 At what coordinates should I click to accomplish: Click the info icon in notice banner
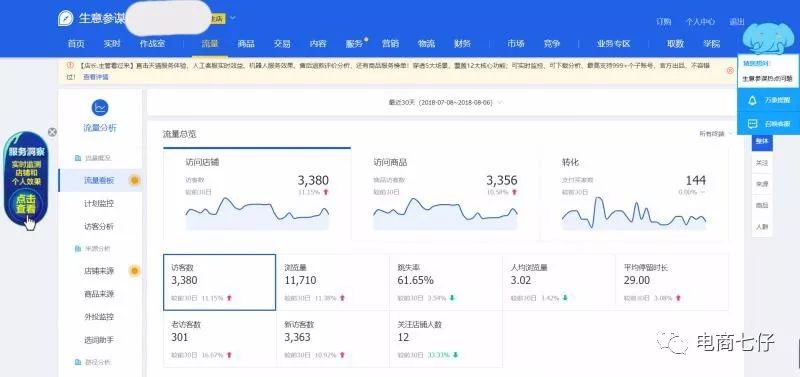(70, 66)
